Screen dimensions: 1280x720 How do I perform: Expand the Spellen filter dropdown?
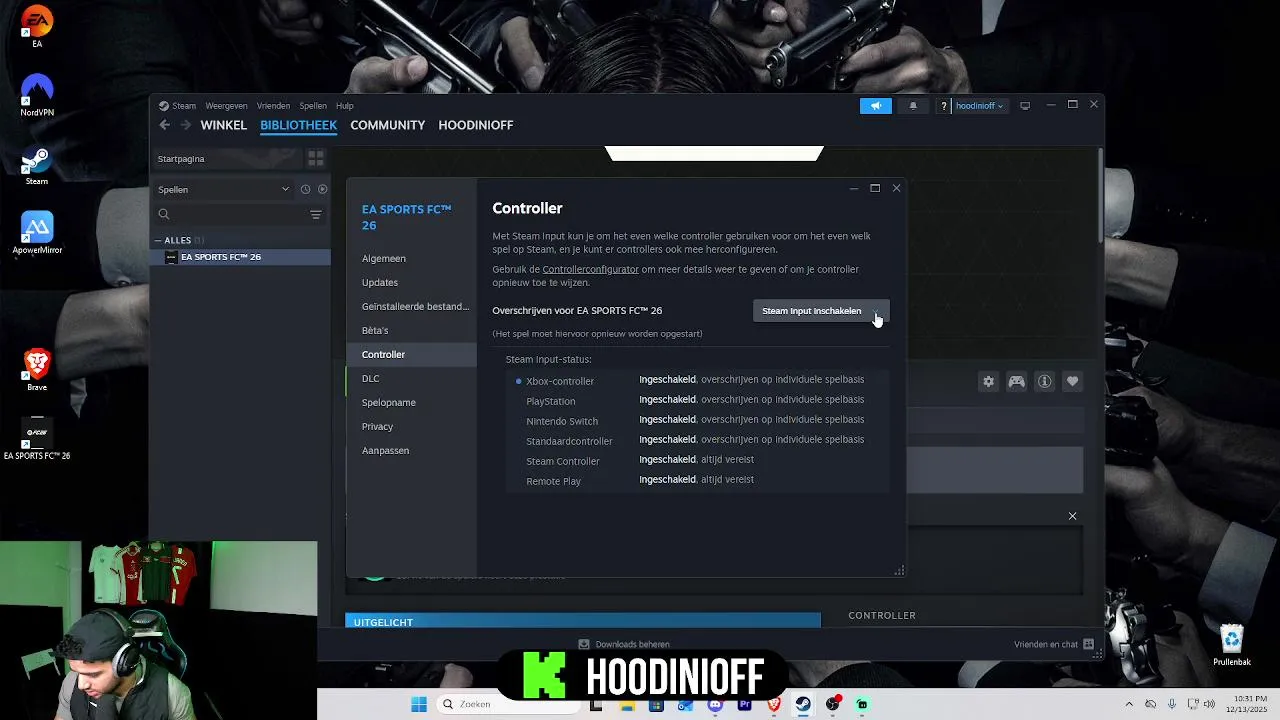click(x=224, y=189)
